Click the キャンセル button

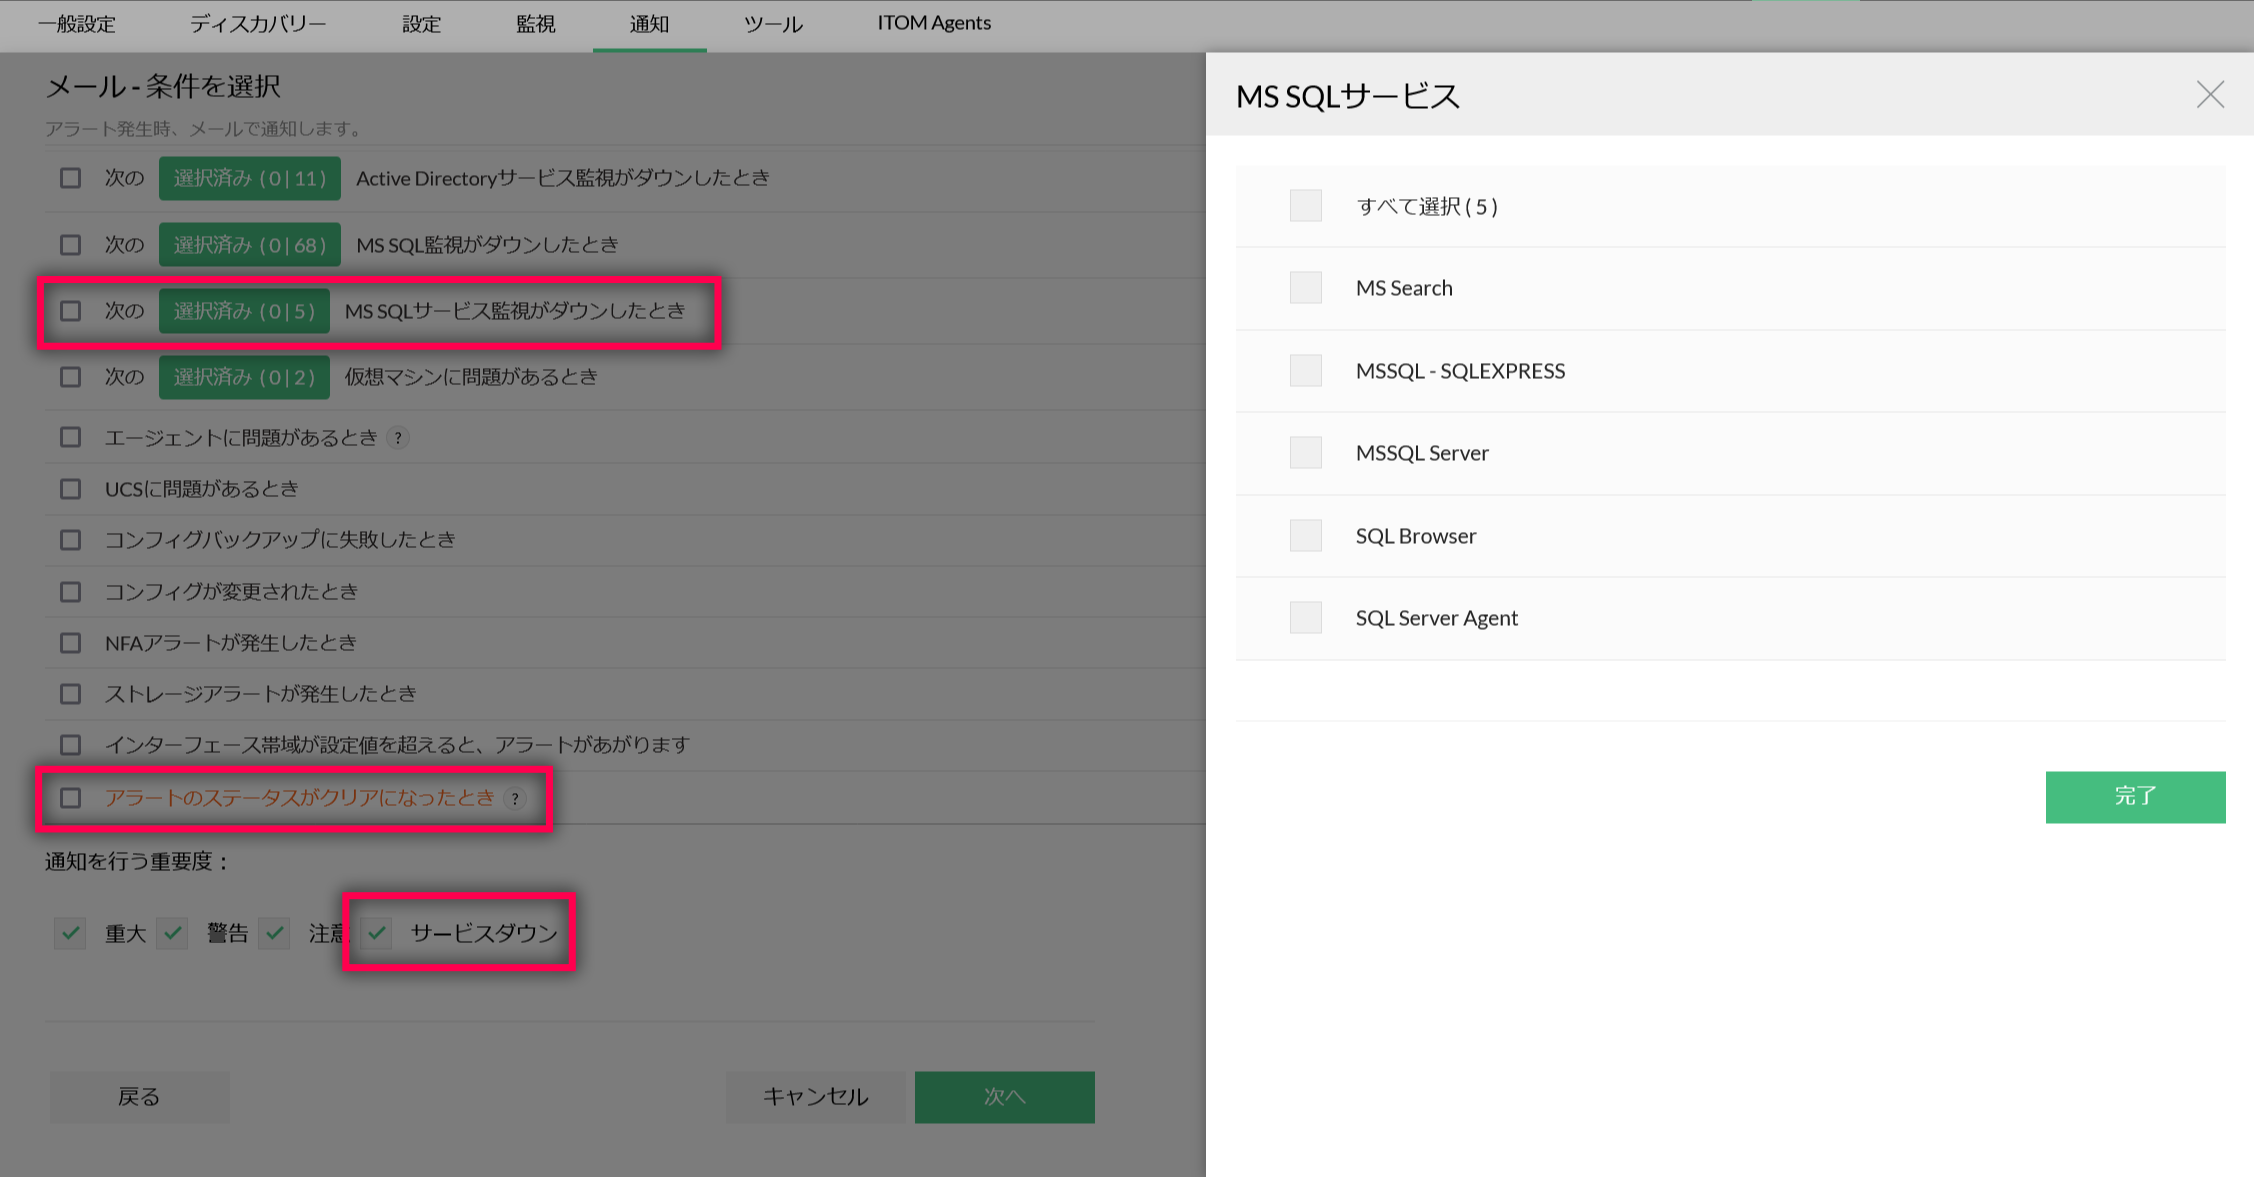(x=815, y=1097)
